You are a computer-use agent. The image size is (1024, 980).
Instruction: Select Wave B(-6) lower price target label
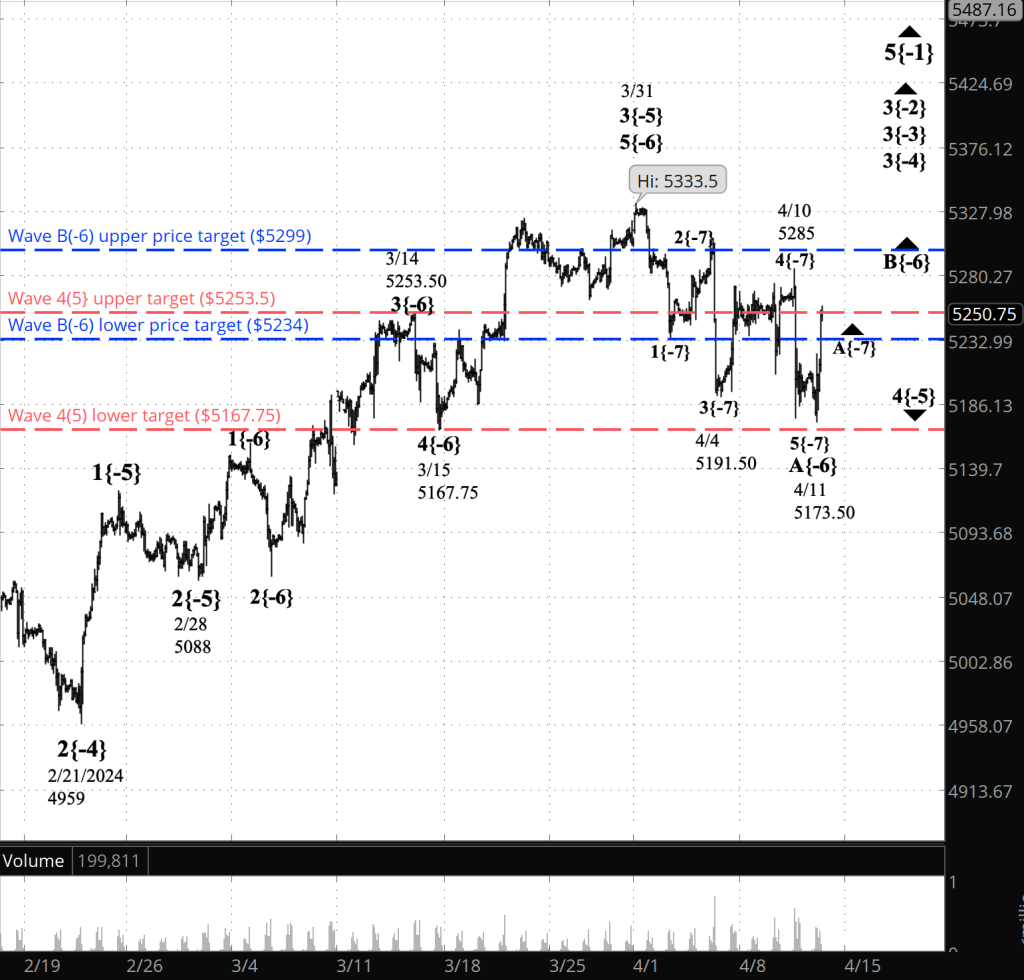(x=160, y=325)
